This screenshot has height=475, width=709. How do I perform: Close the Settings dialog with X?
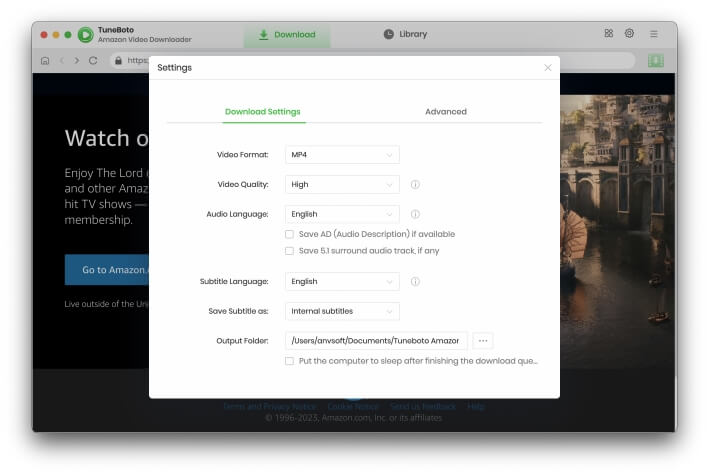tap(548, 67)
